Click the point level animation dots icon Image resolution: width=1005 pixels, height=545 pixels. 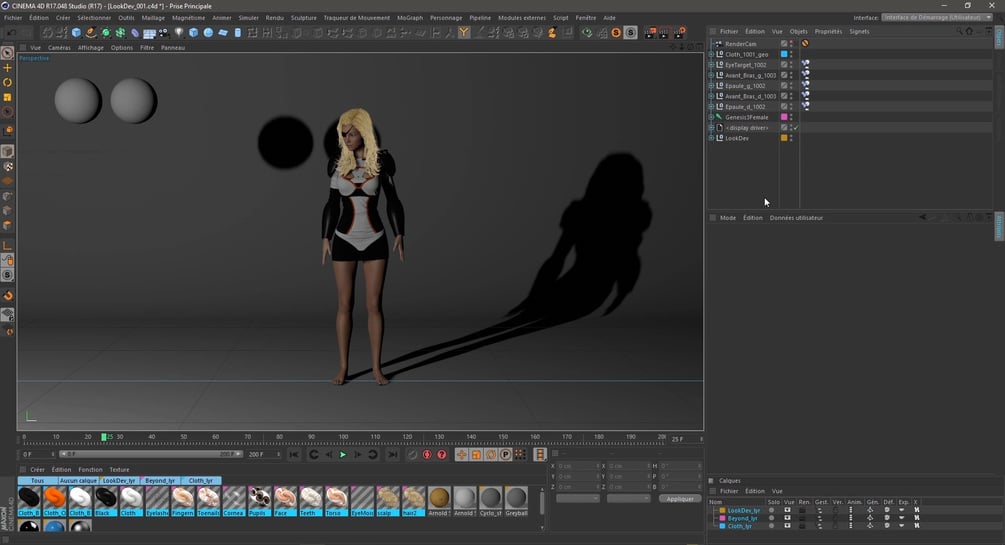coord(520,455)
